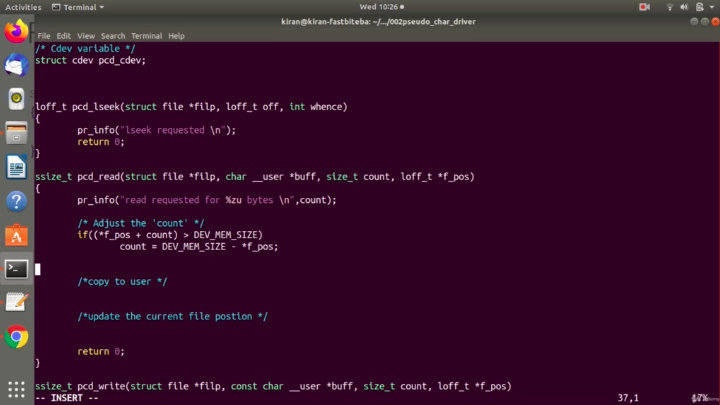Click the white text cursor block
The width and height of the screenshot is (720, 405).
click(38, 270)
